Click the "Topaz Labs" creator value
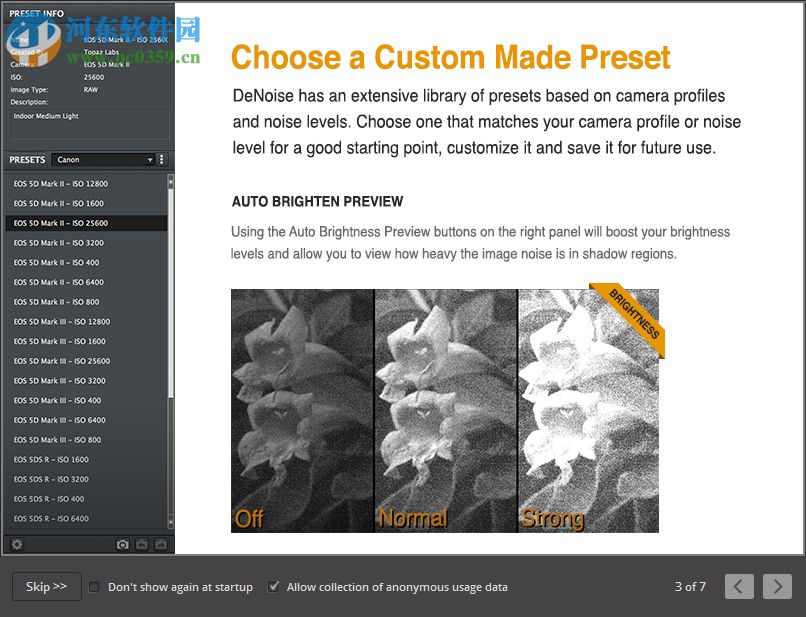The height and width of the screenshot is (617, 806). 101,52
